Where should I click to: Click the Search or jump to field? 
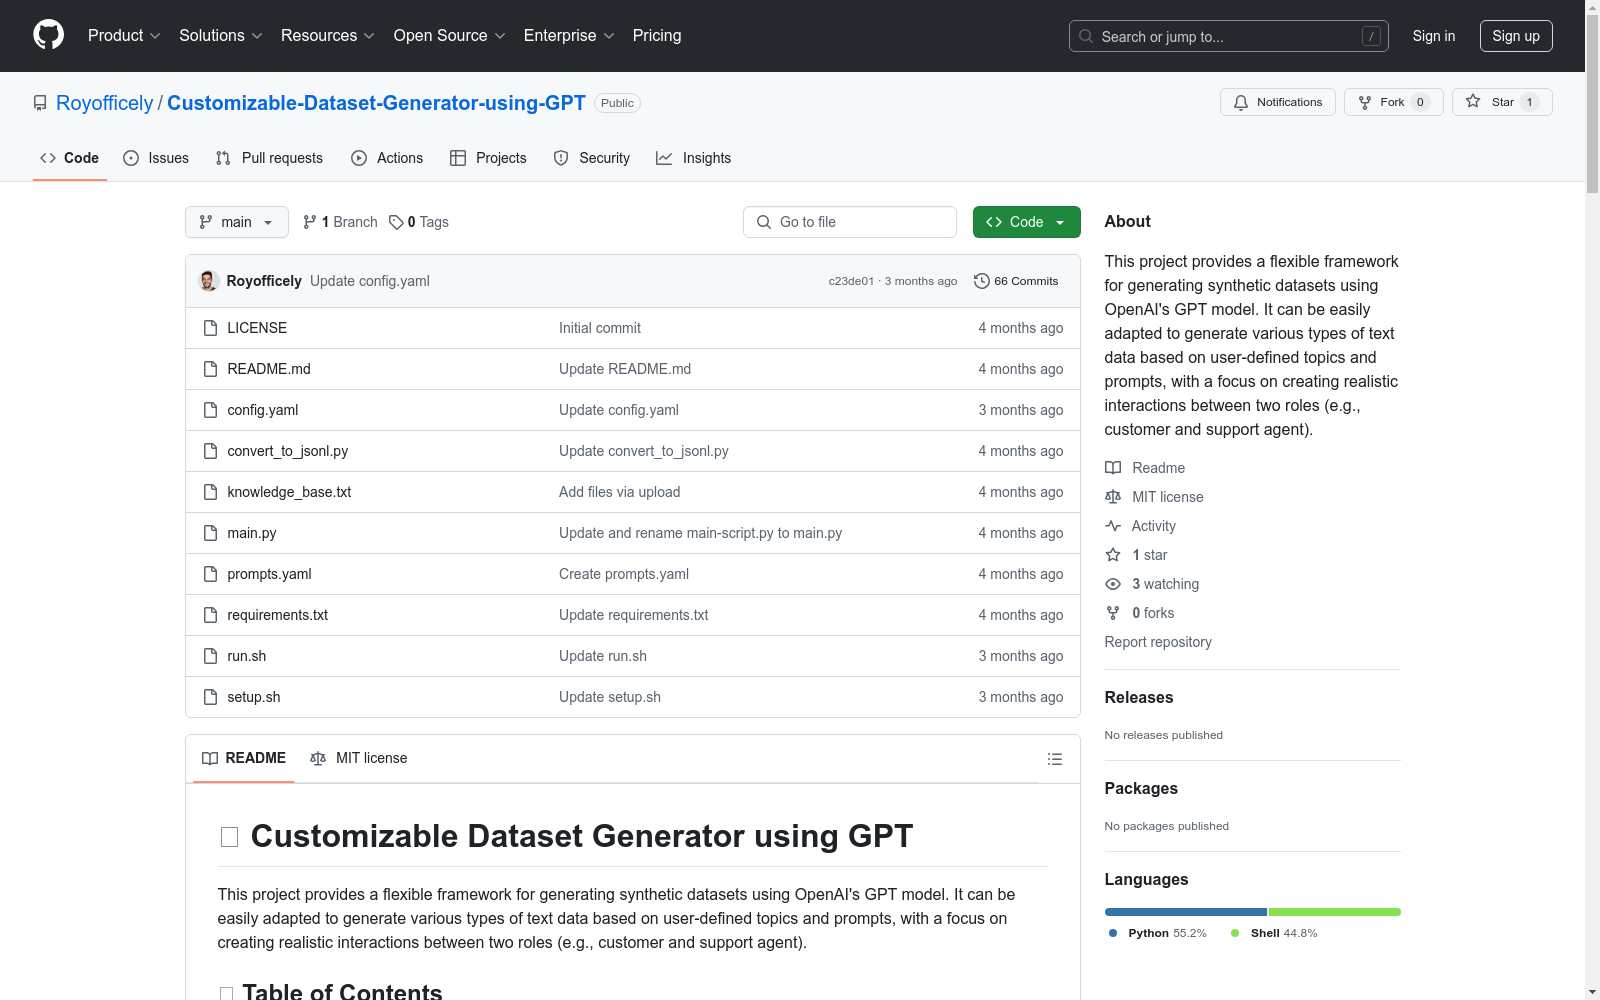[1229, 36]
